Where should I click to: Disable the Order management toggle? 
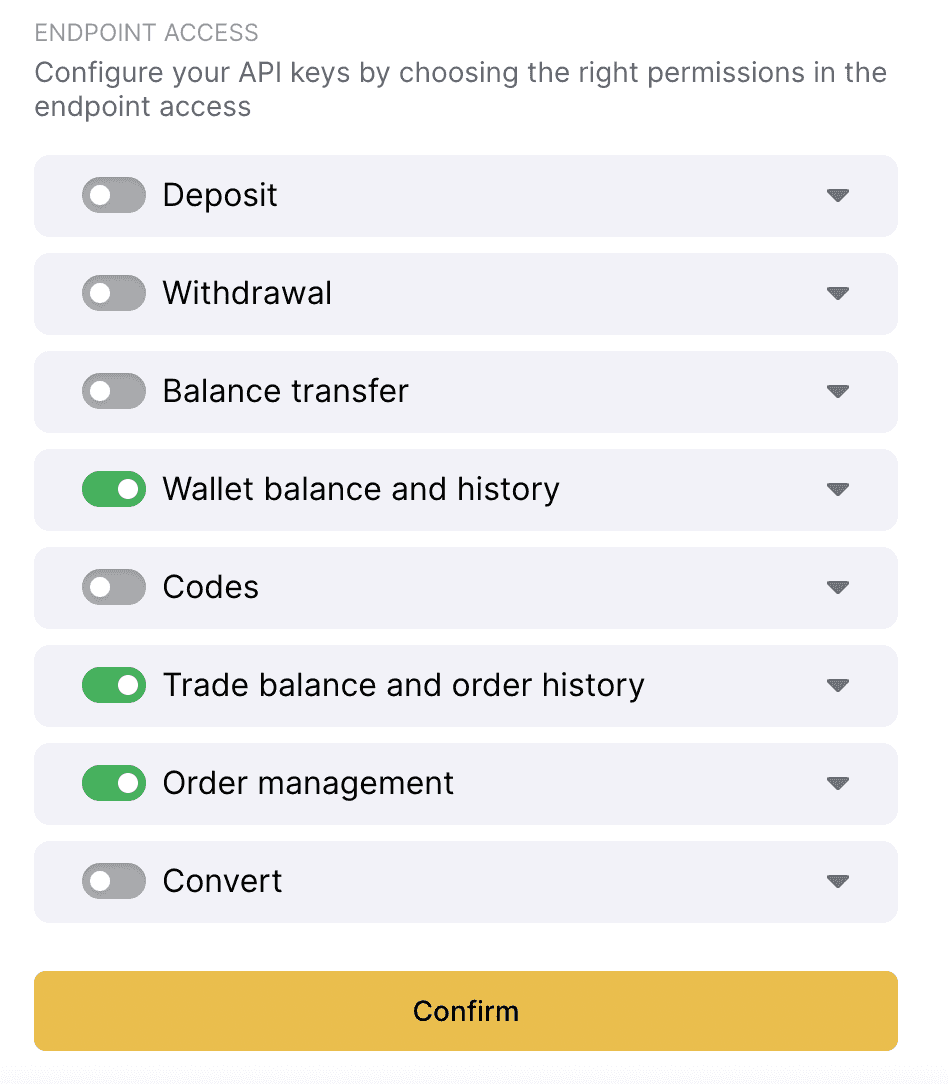point(113,783)
